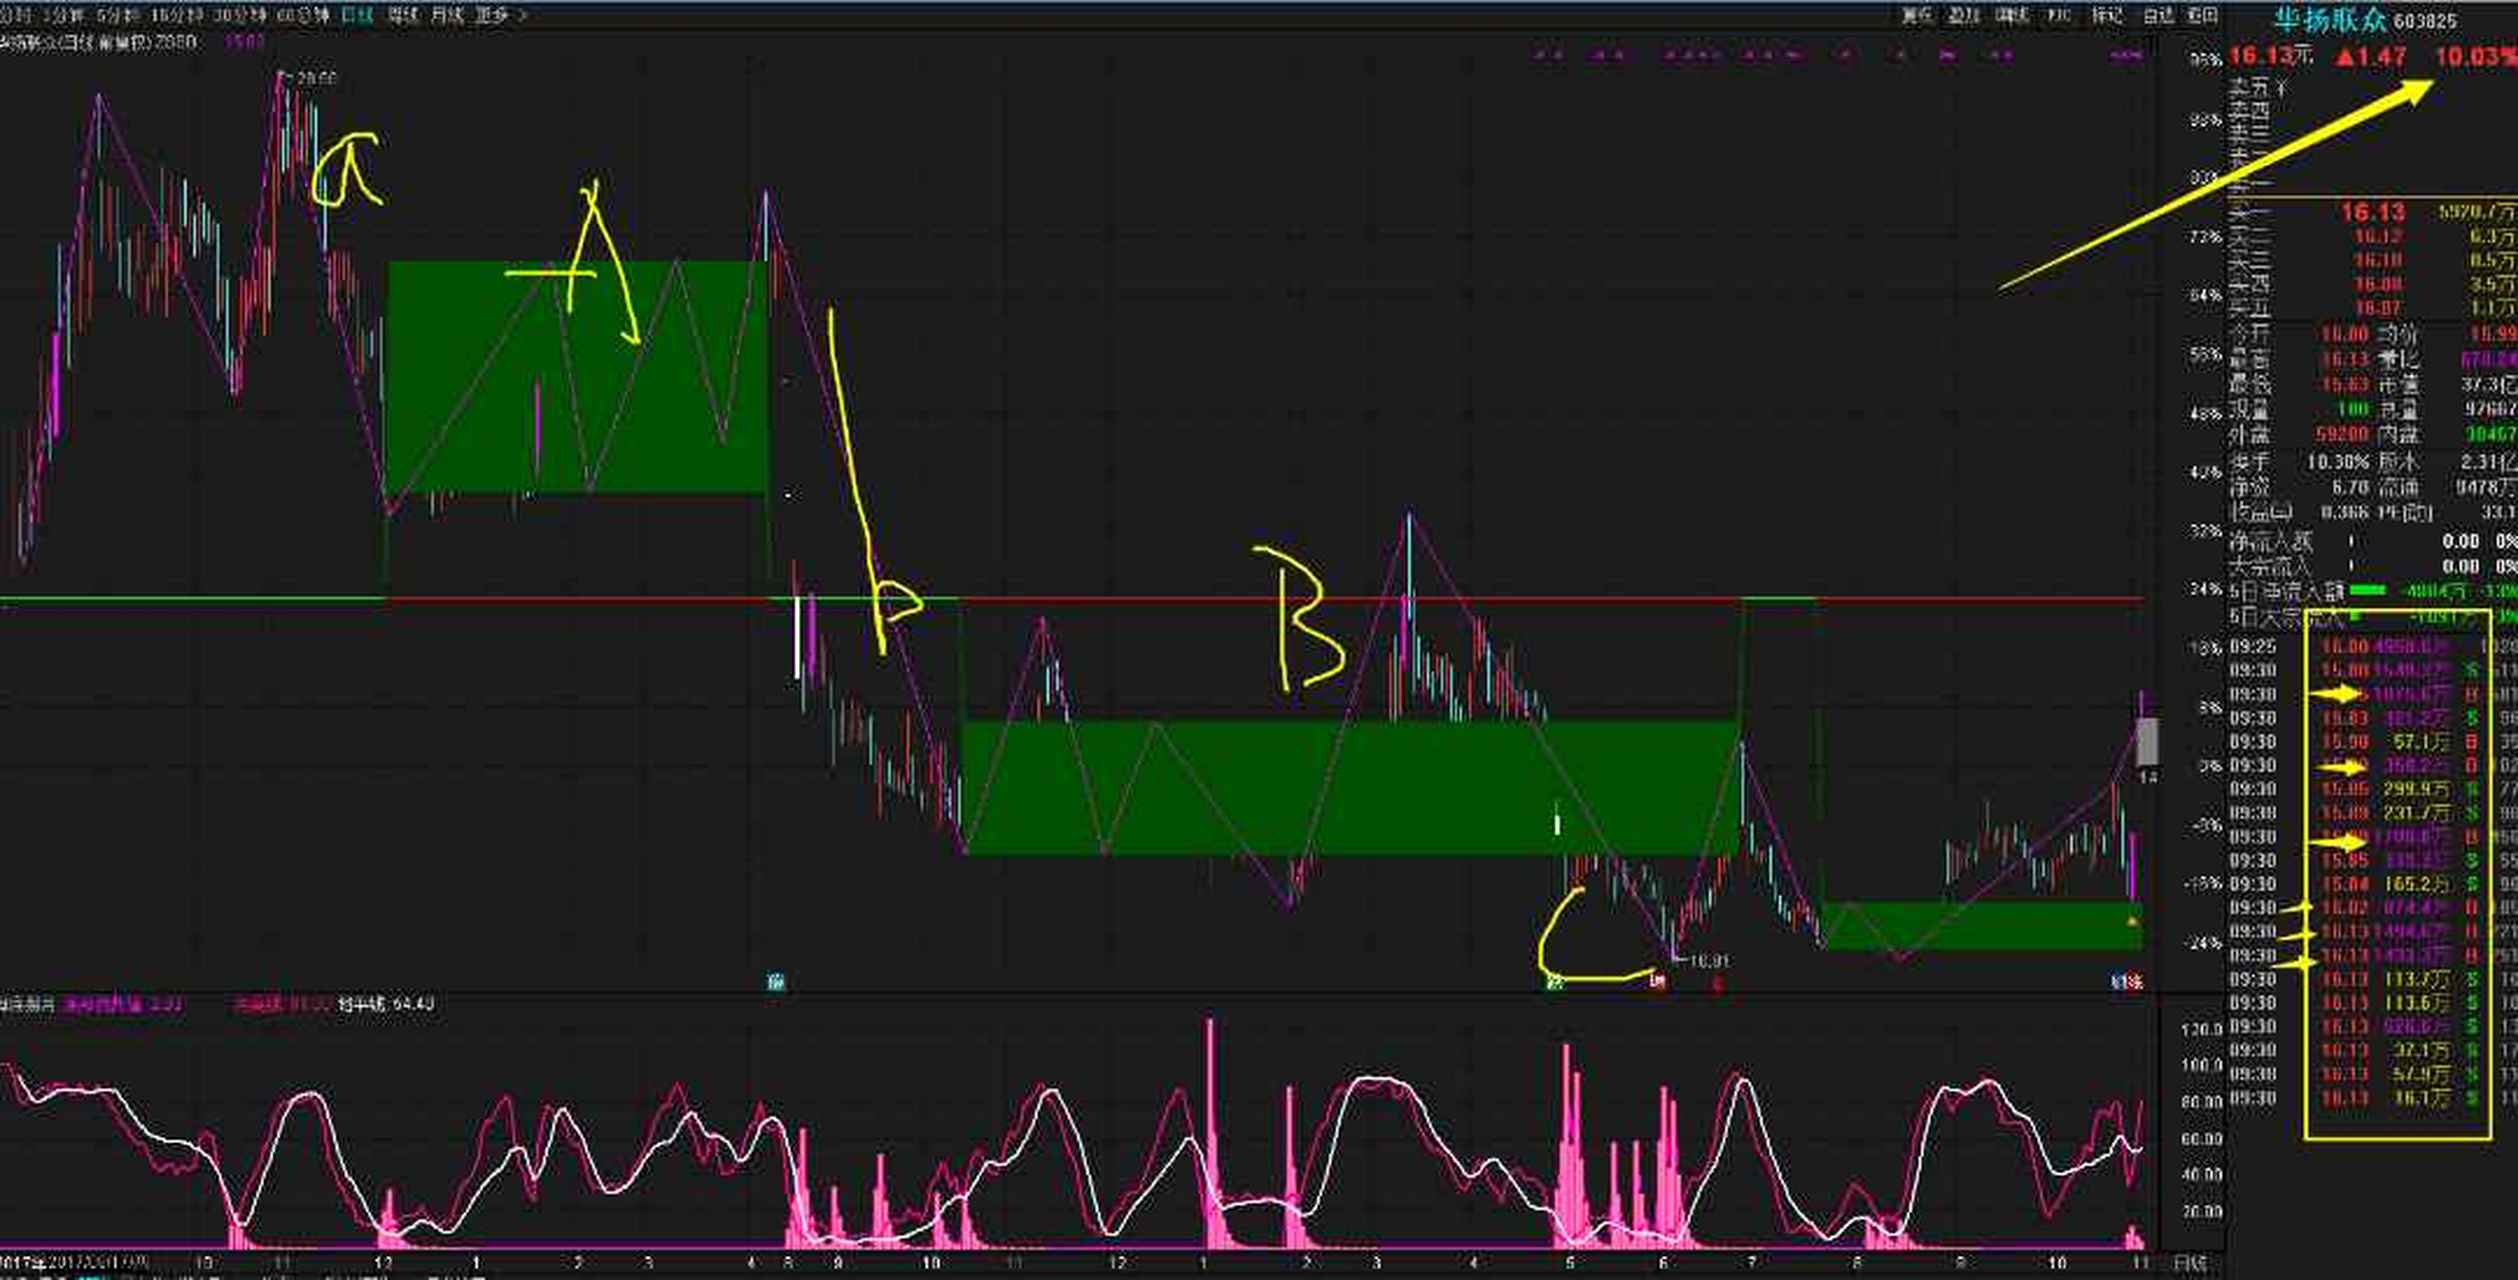Click the 返回 back button
The height and width of the screenshot is (1280, 2518).
click(x=2202, y=16)
